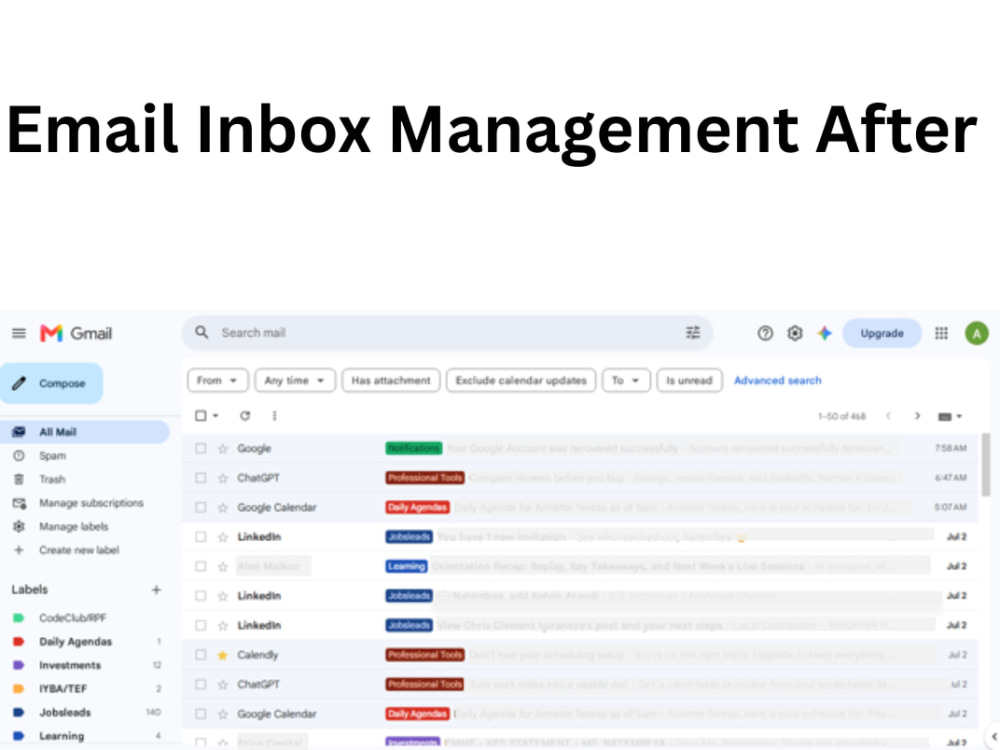Click the green CodeClub/RPF label icon

click(18, 618)
